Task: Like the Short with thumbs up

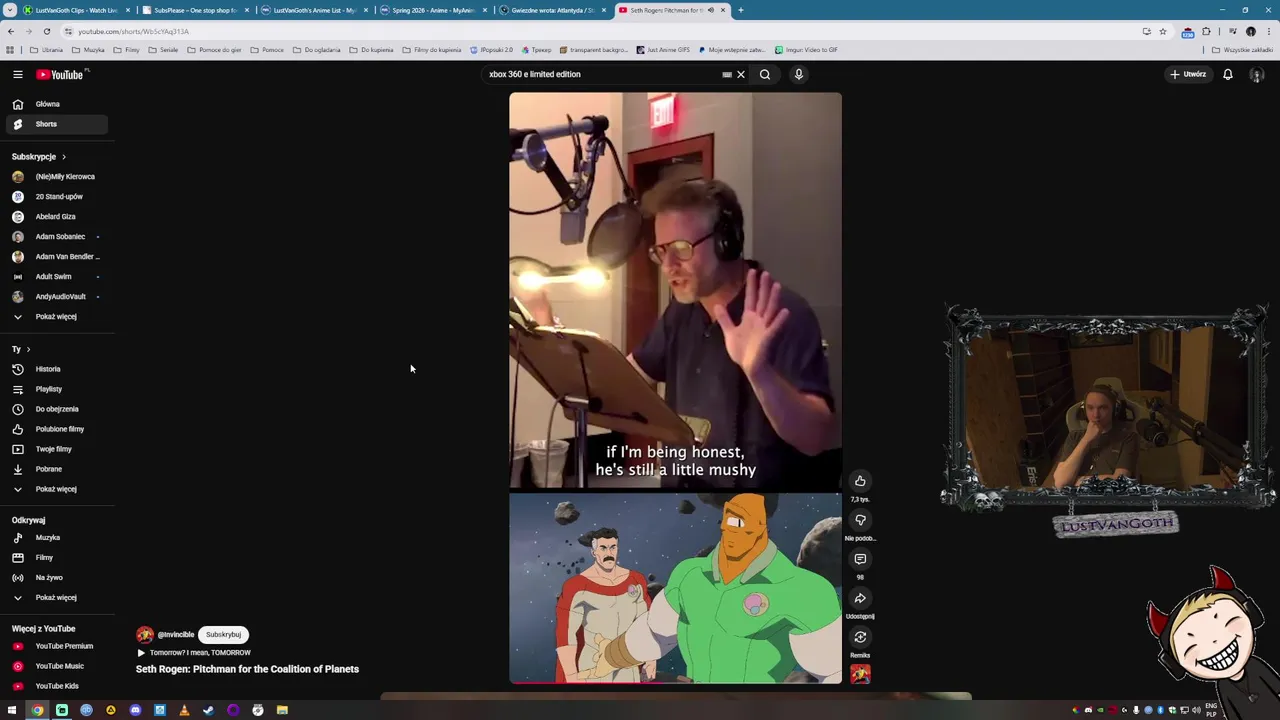Action: click(860, 481)
